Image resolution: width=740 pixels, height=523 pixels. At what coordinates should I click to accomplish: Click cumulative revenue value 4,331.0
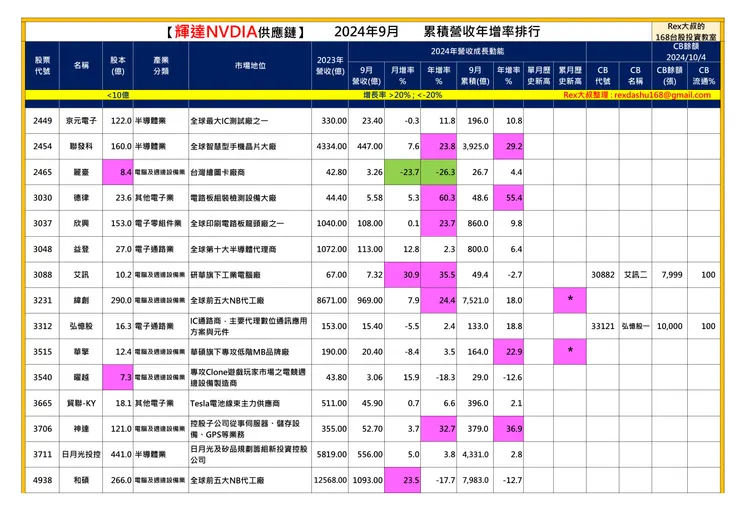pyautogui.click(x=476, y=454)
